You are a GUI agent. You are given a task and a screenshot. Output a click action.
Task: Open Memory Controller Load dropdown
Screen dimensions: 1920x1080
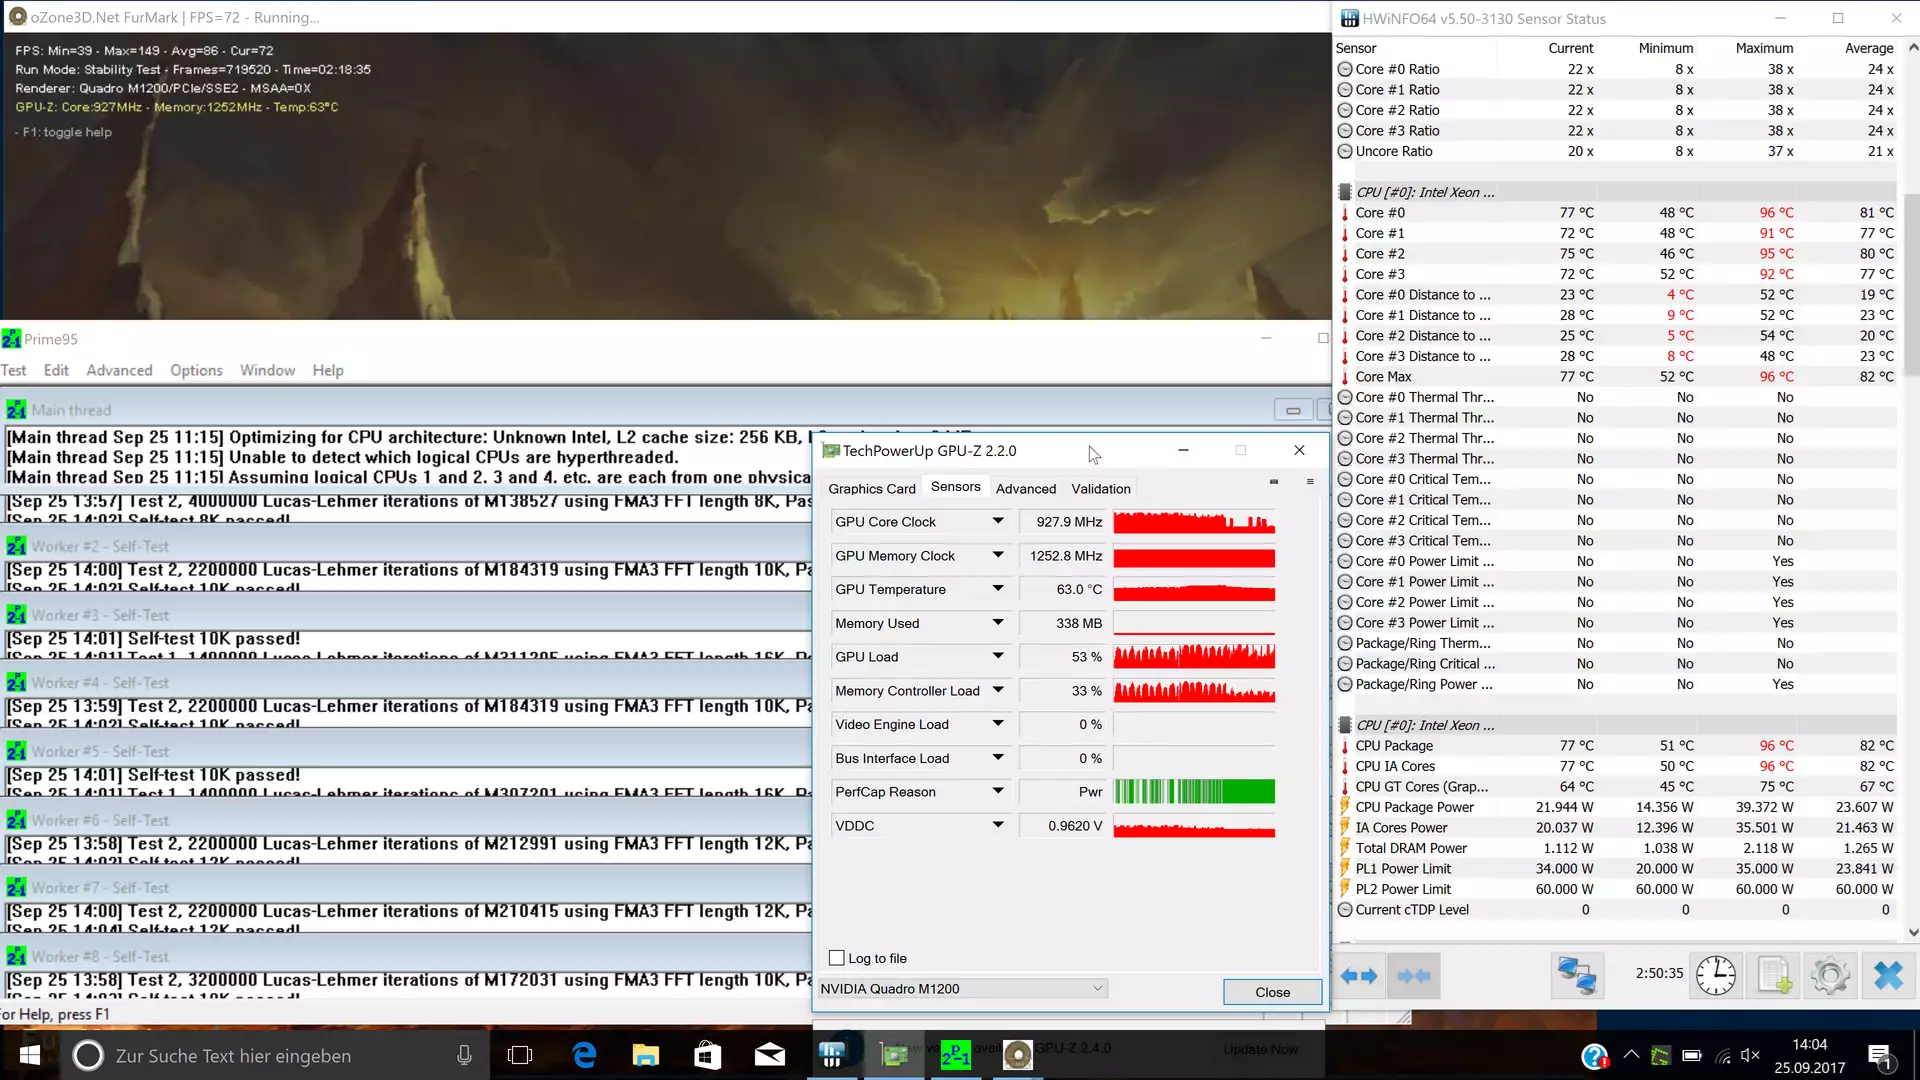(x=998, y=690)
